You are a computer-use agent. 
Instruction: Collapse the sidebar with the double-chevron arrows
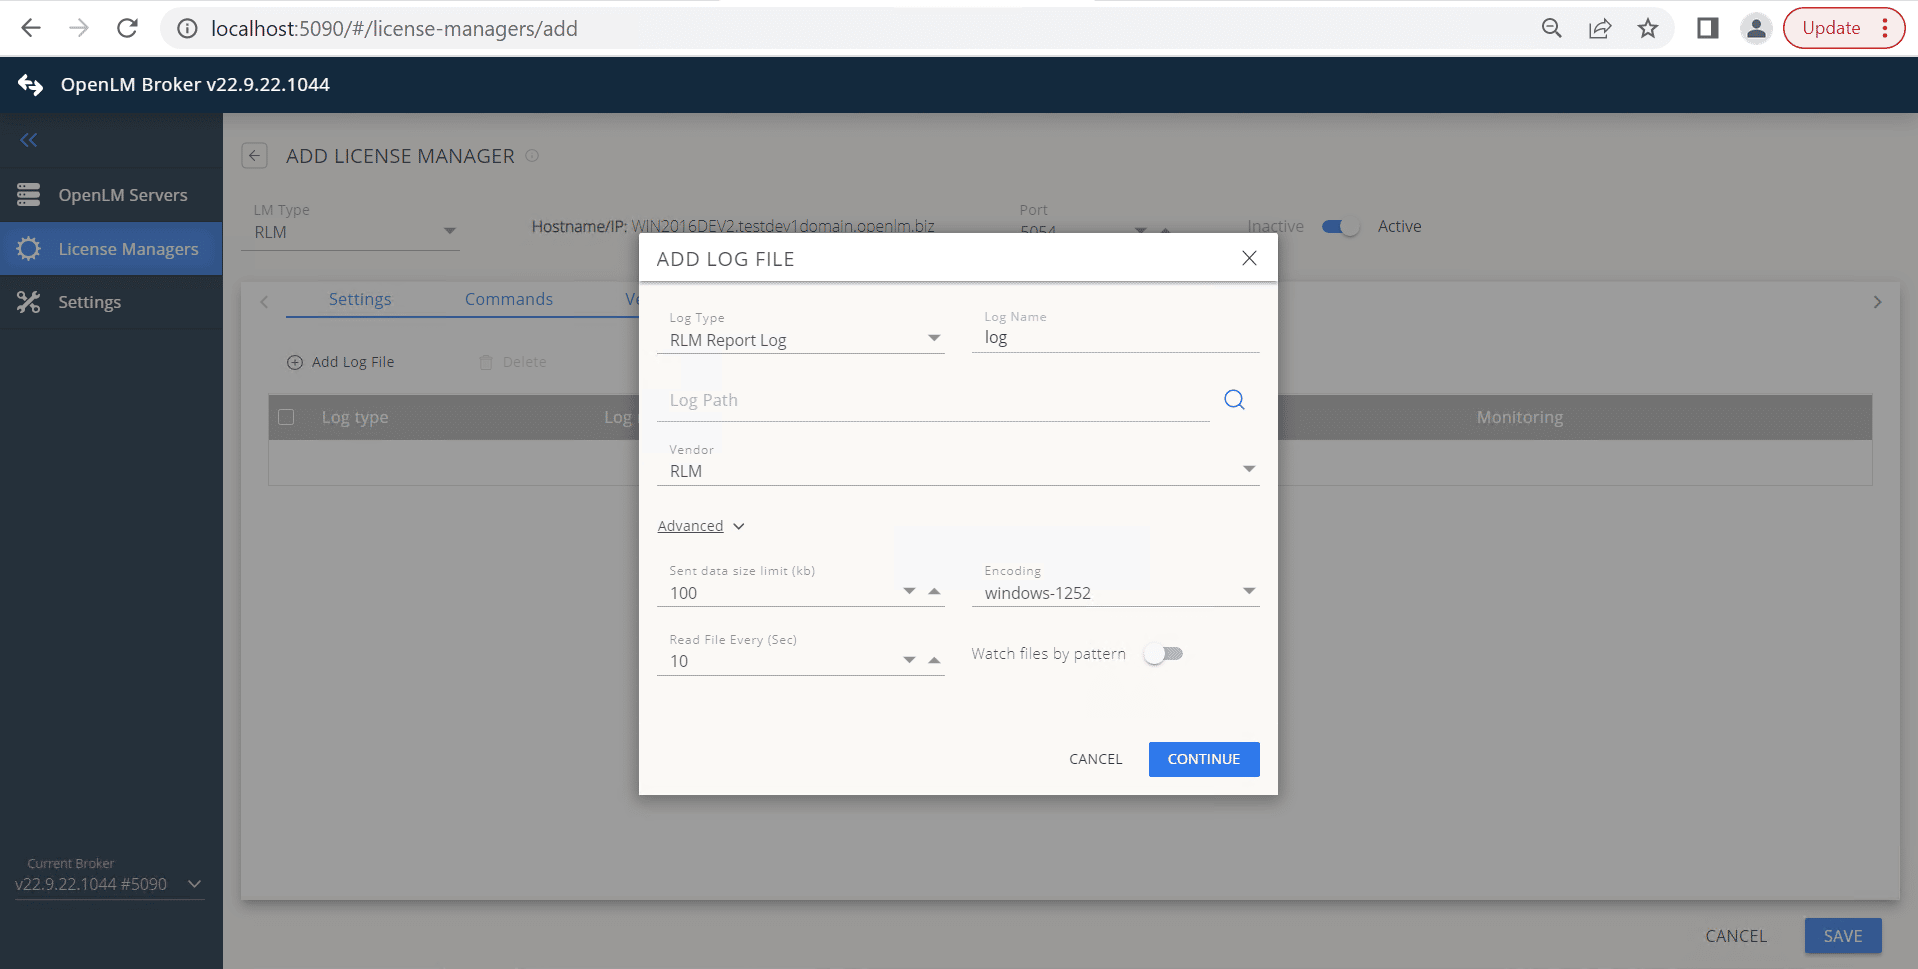point(28,140)
